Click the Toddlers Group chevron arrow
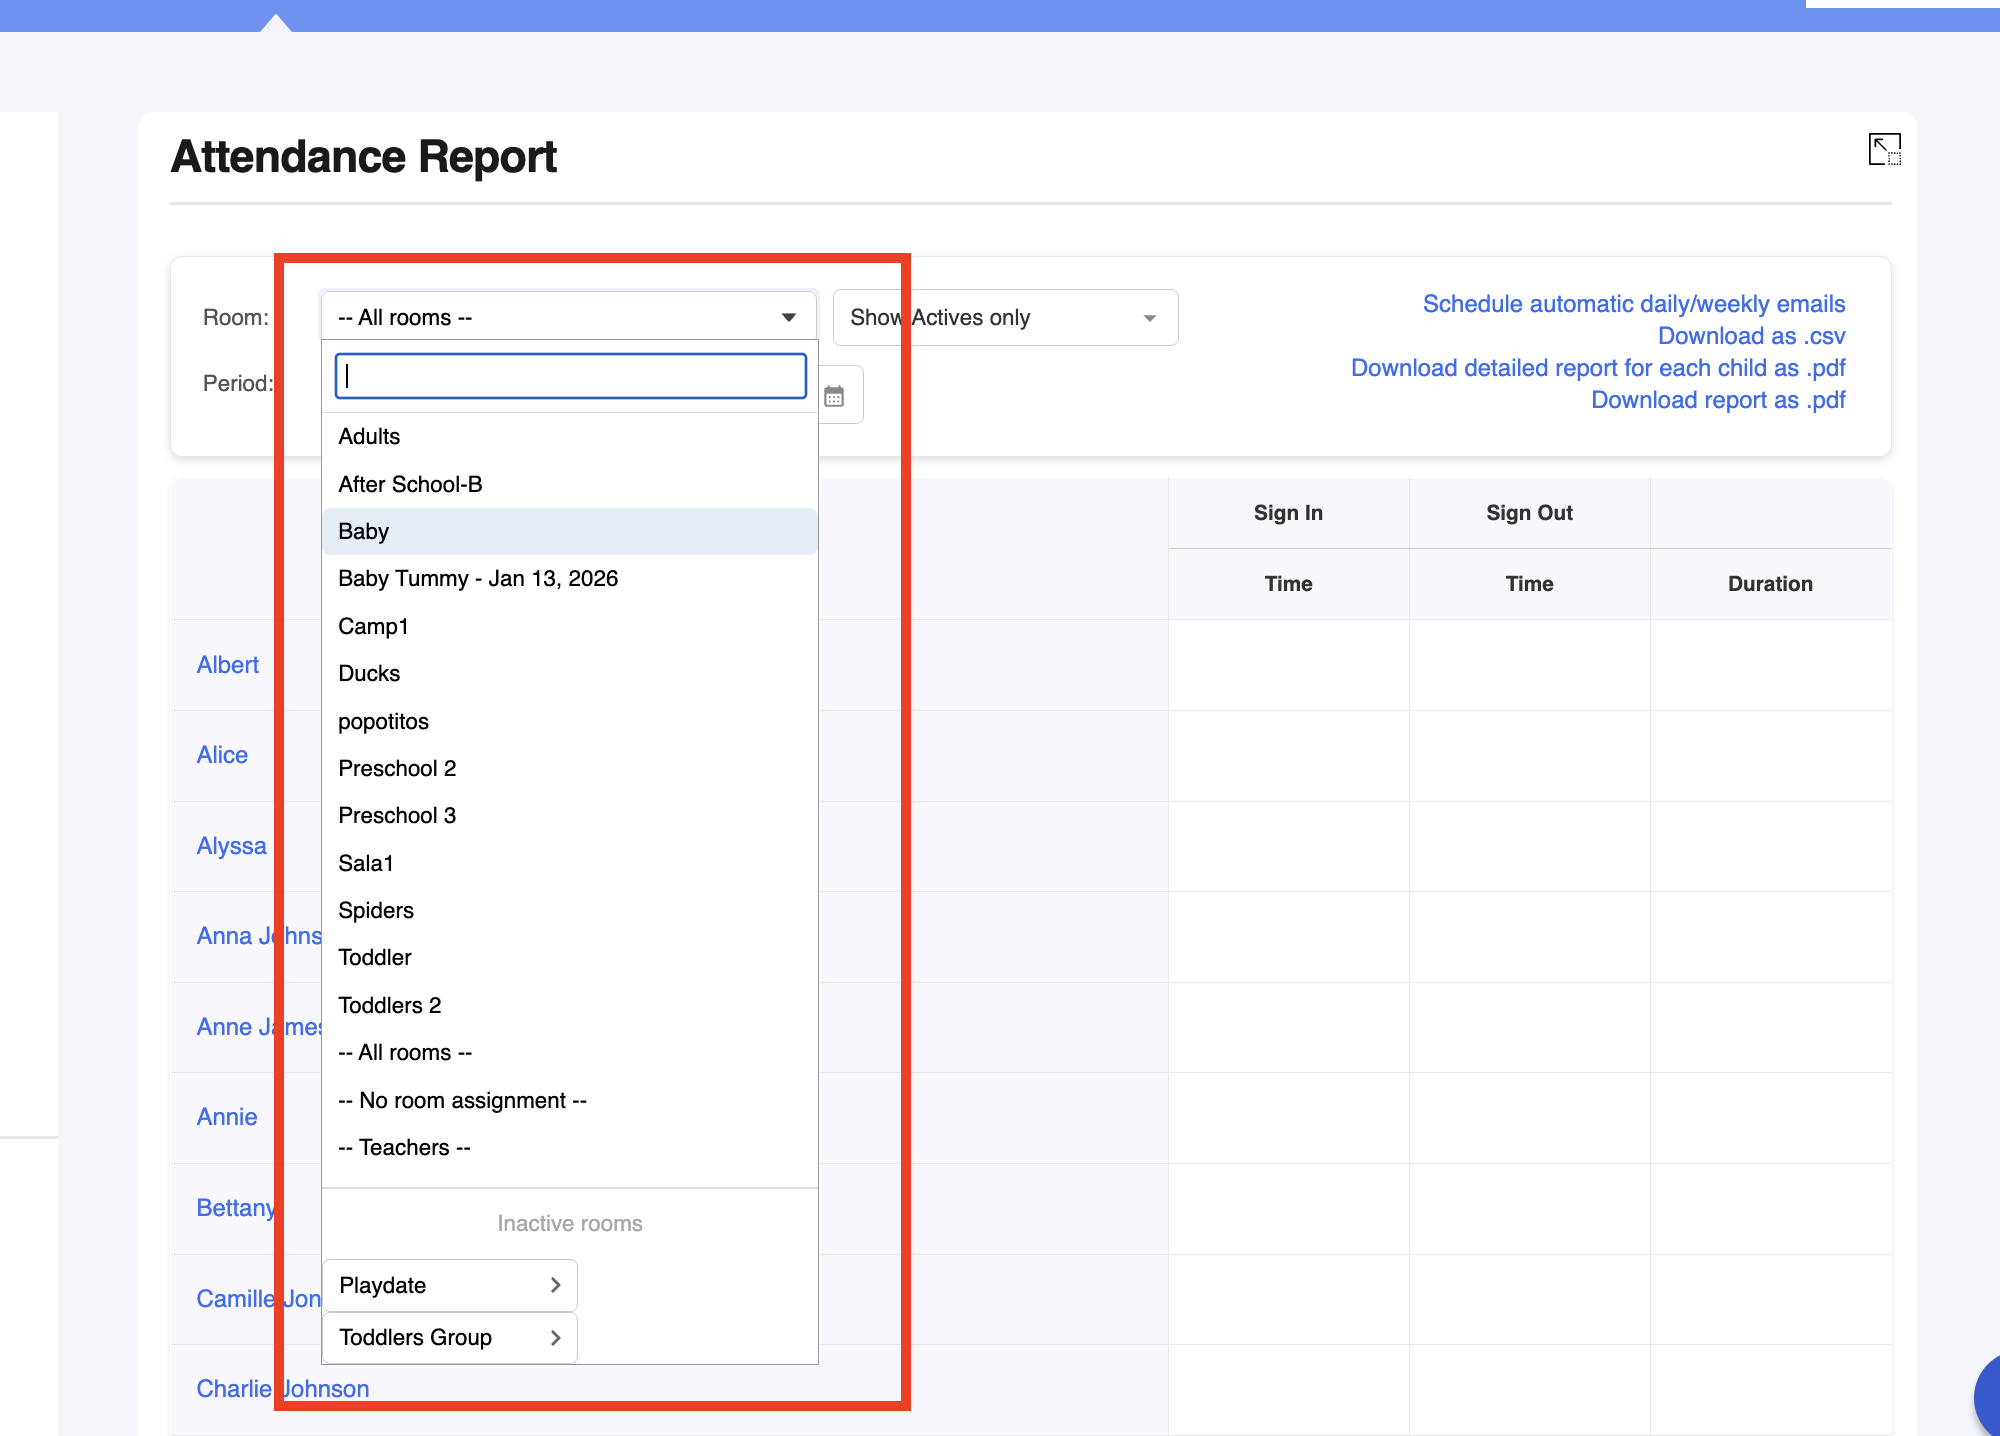Image resolution: width=2000 pixels, height=1436 pixels. (556, 1338)
